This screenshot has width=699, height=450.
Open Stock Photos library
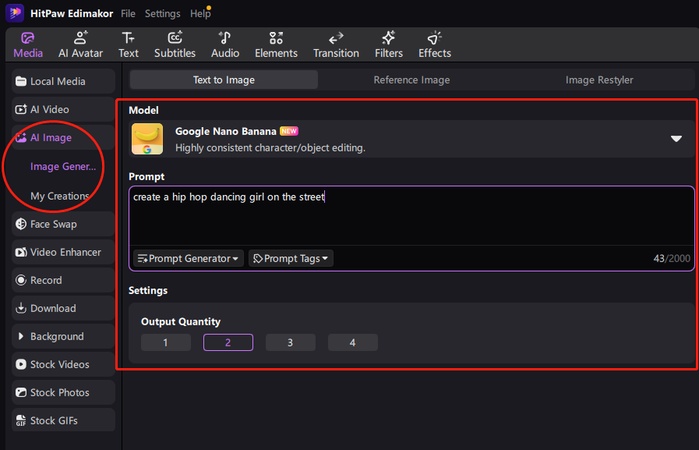63,392
